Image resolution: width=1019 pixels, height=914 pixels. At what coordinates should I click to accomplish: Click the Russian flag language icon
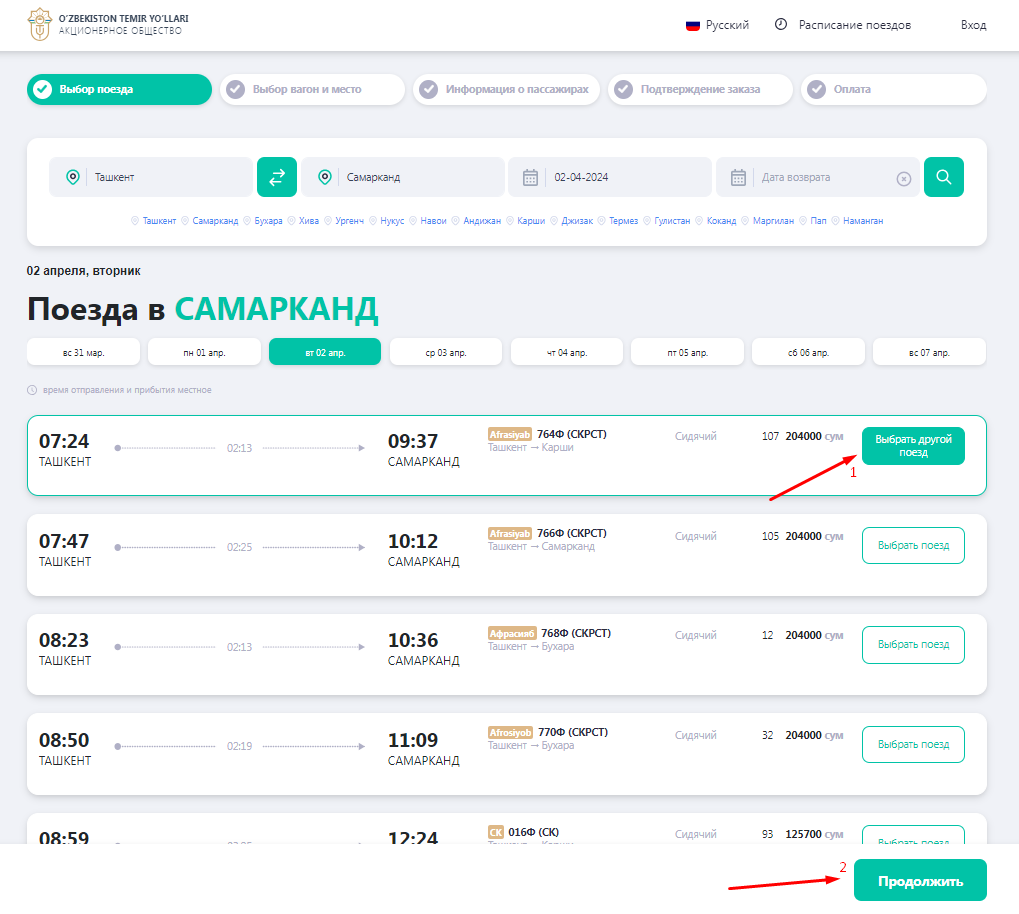(x=692, y=25)
